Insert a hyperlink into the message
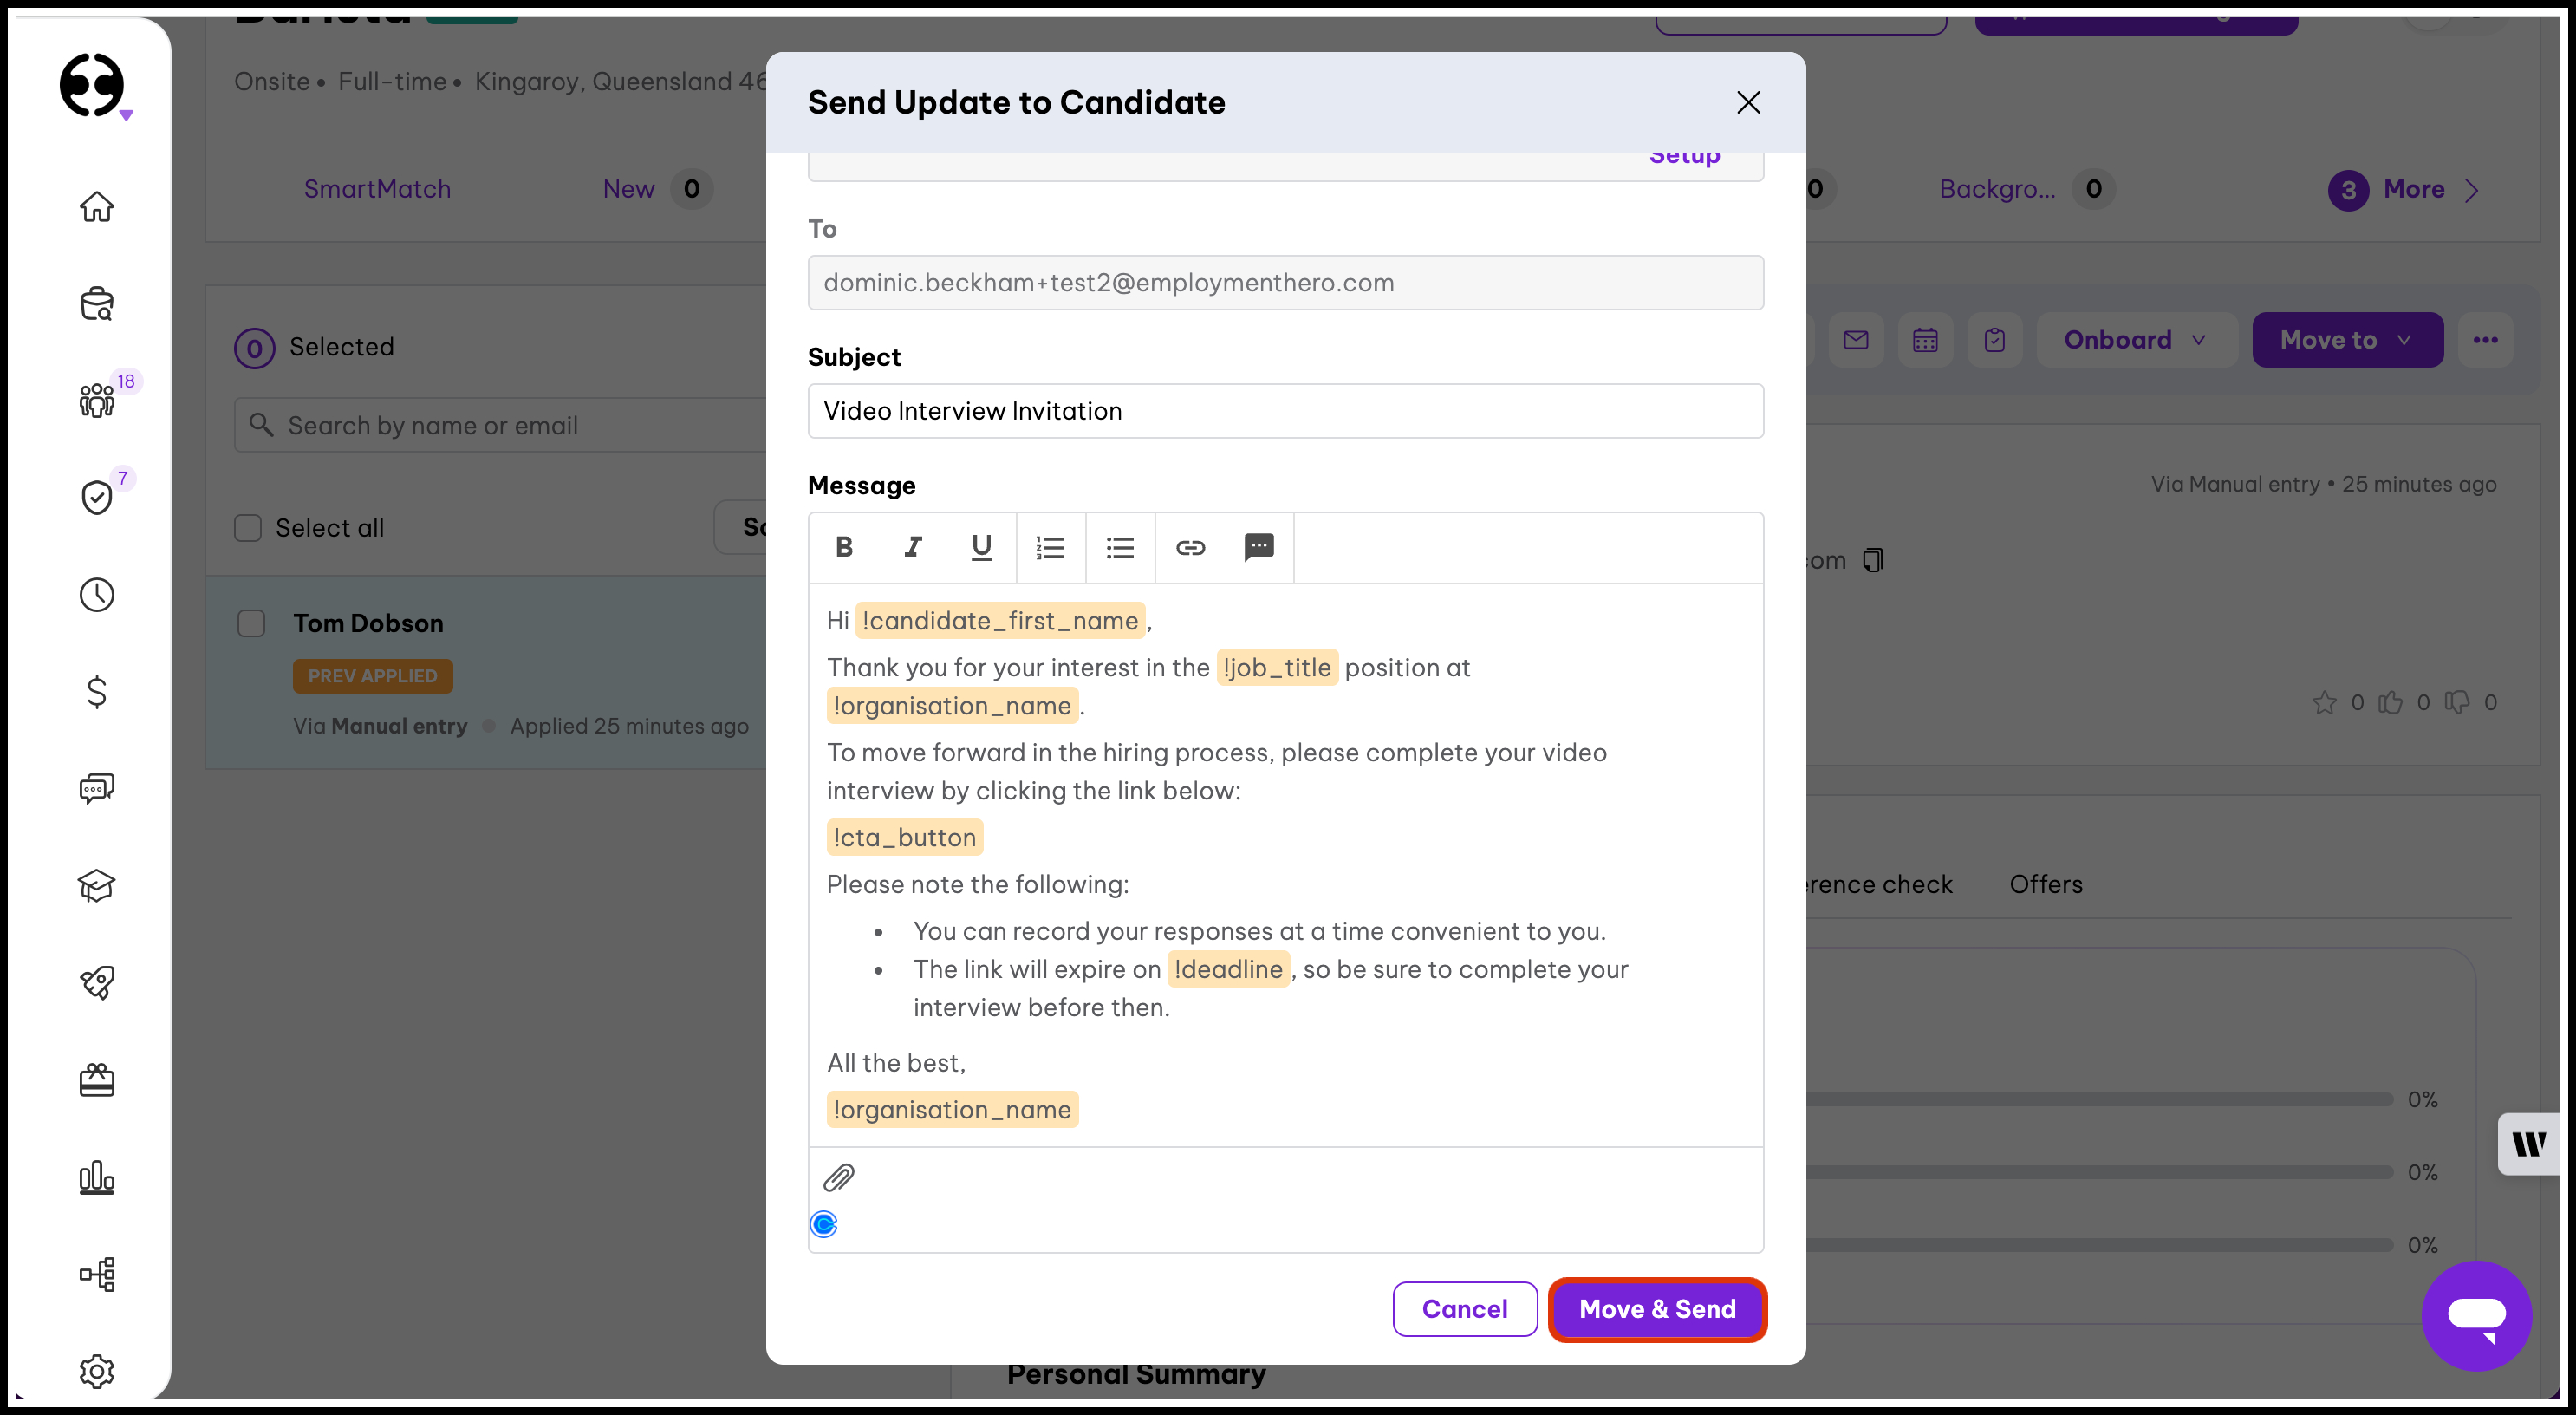This screenshot has height=1415, width=2576. 1190,547
